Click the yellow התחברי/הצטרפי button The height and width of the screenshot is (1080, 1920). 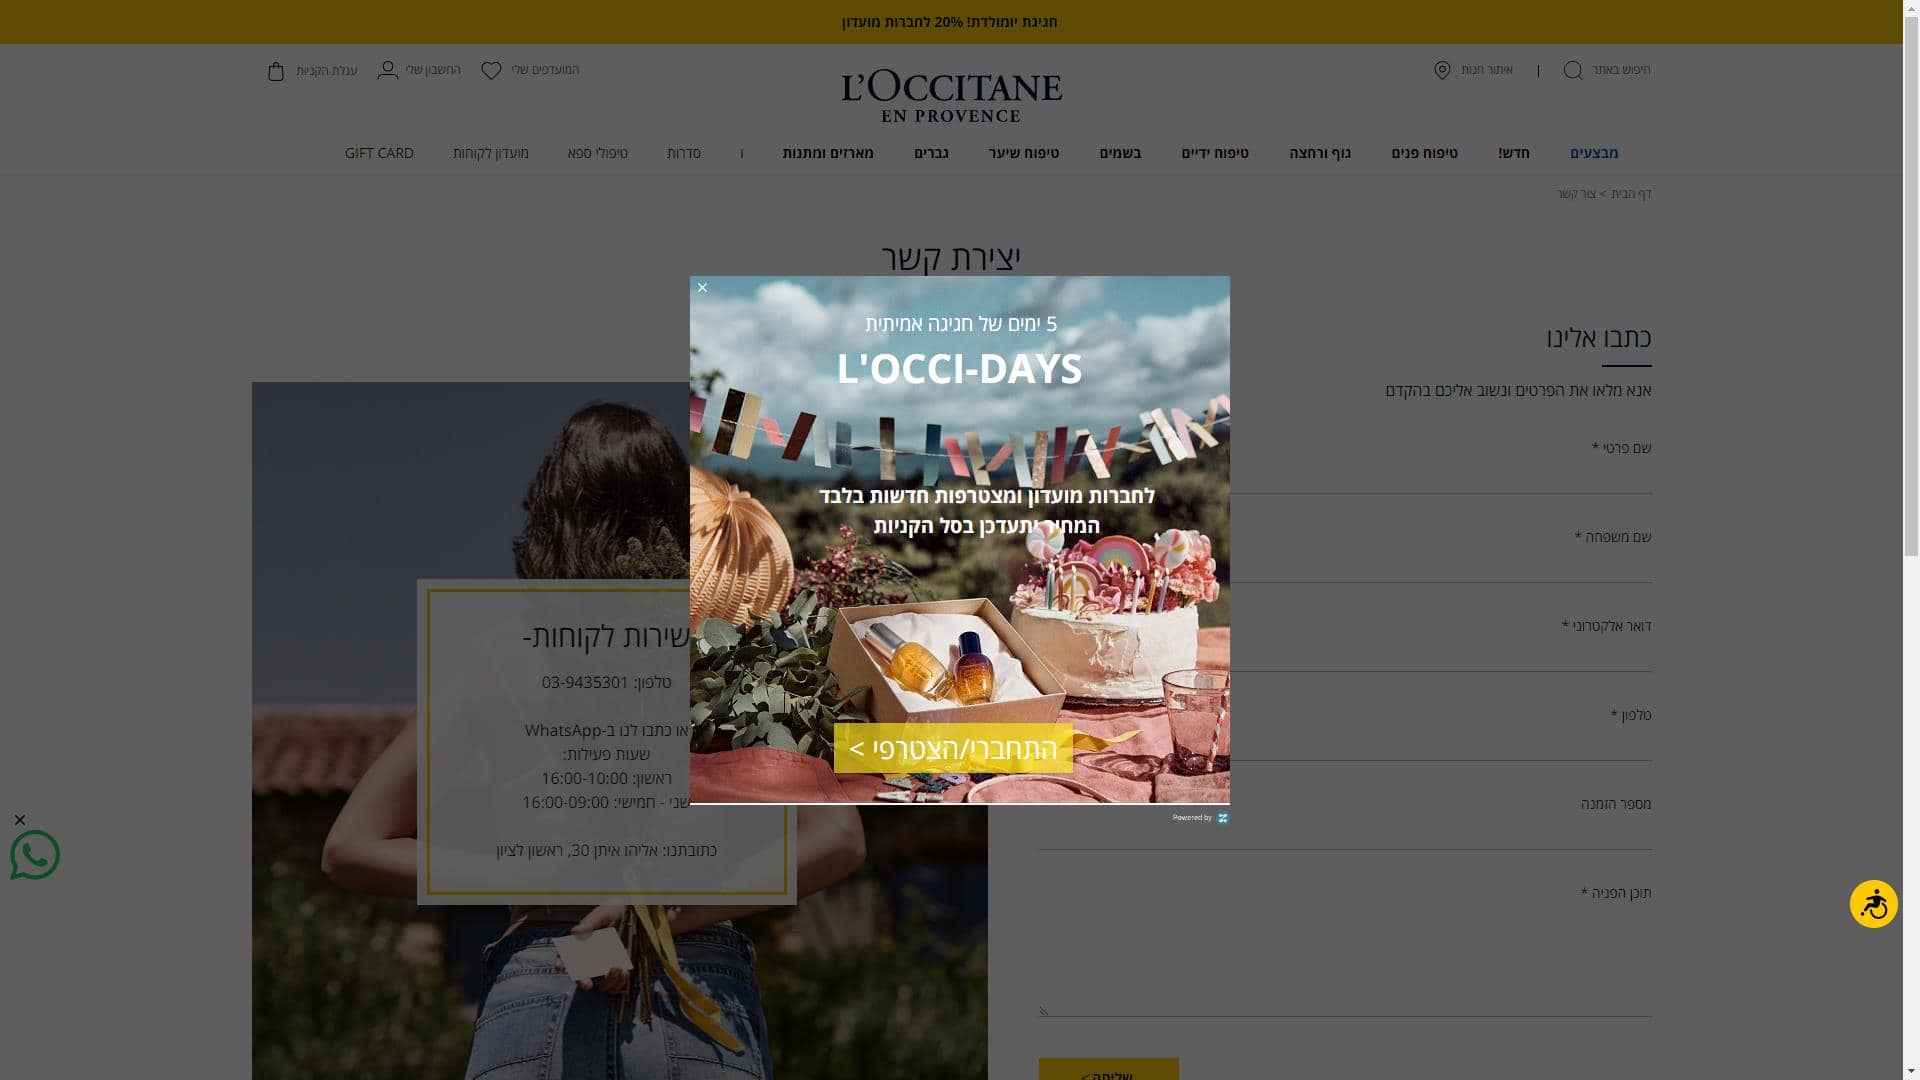click(953, 749)
